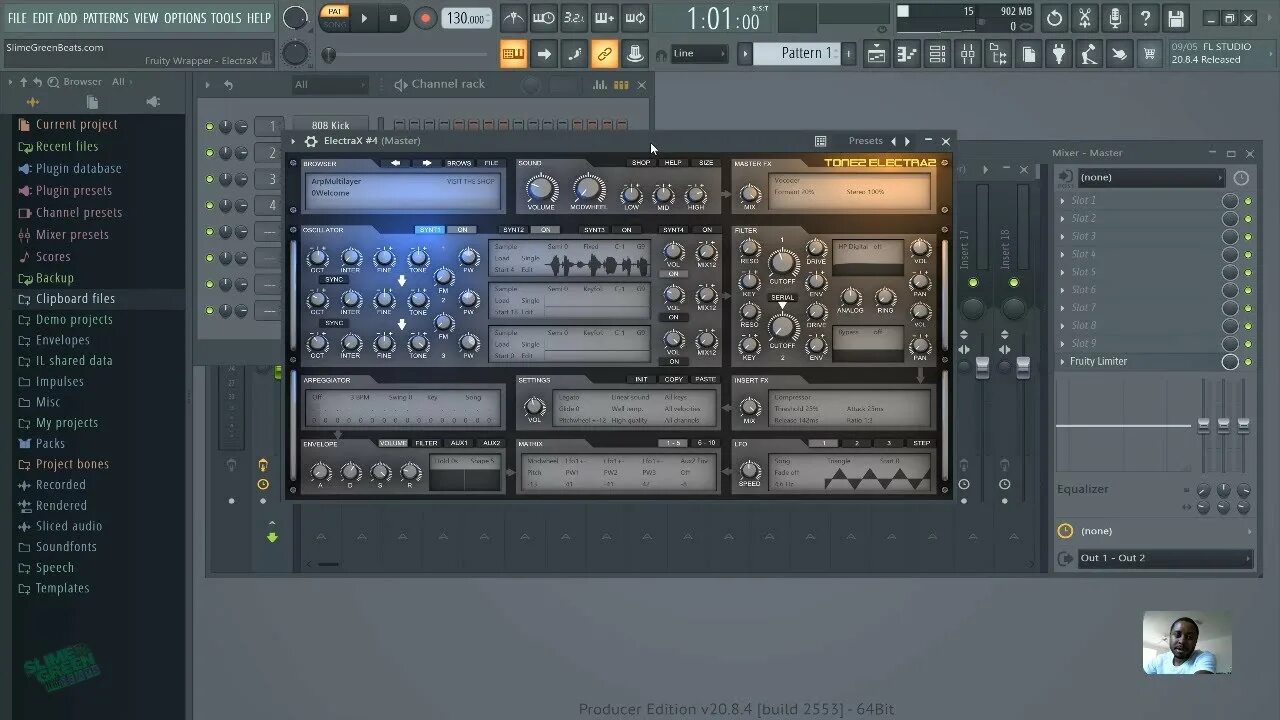The image size is (1280, 720).
Task: Select the FILTER envelope tab
Action: pos(427,443)
